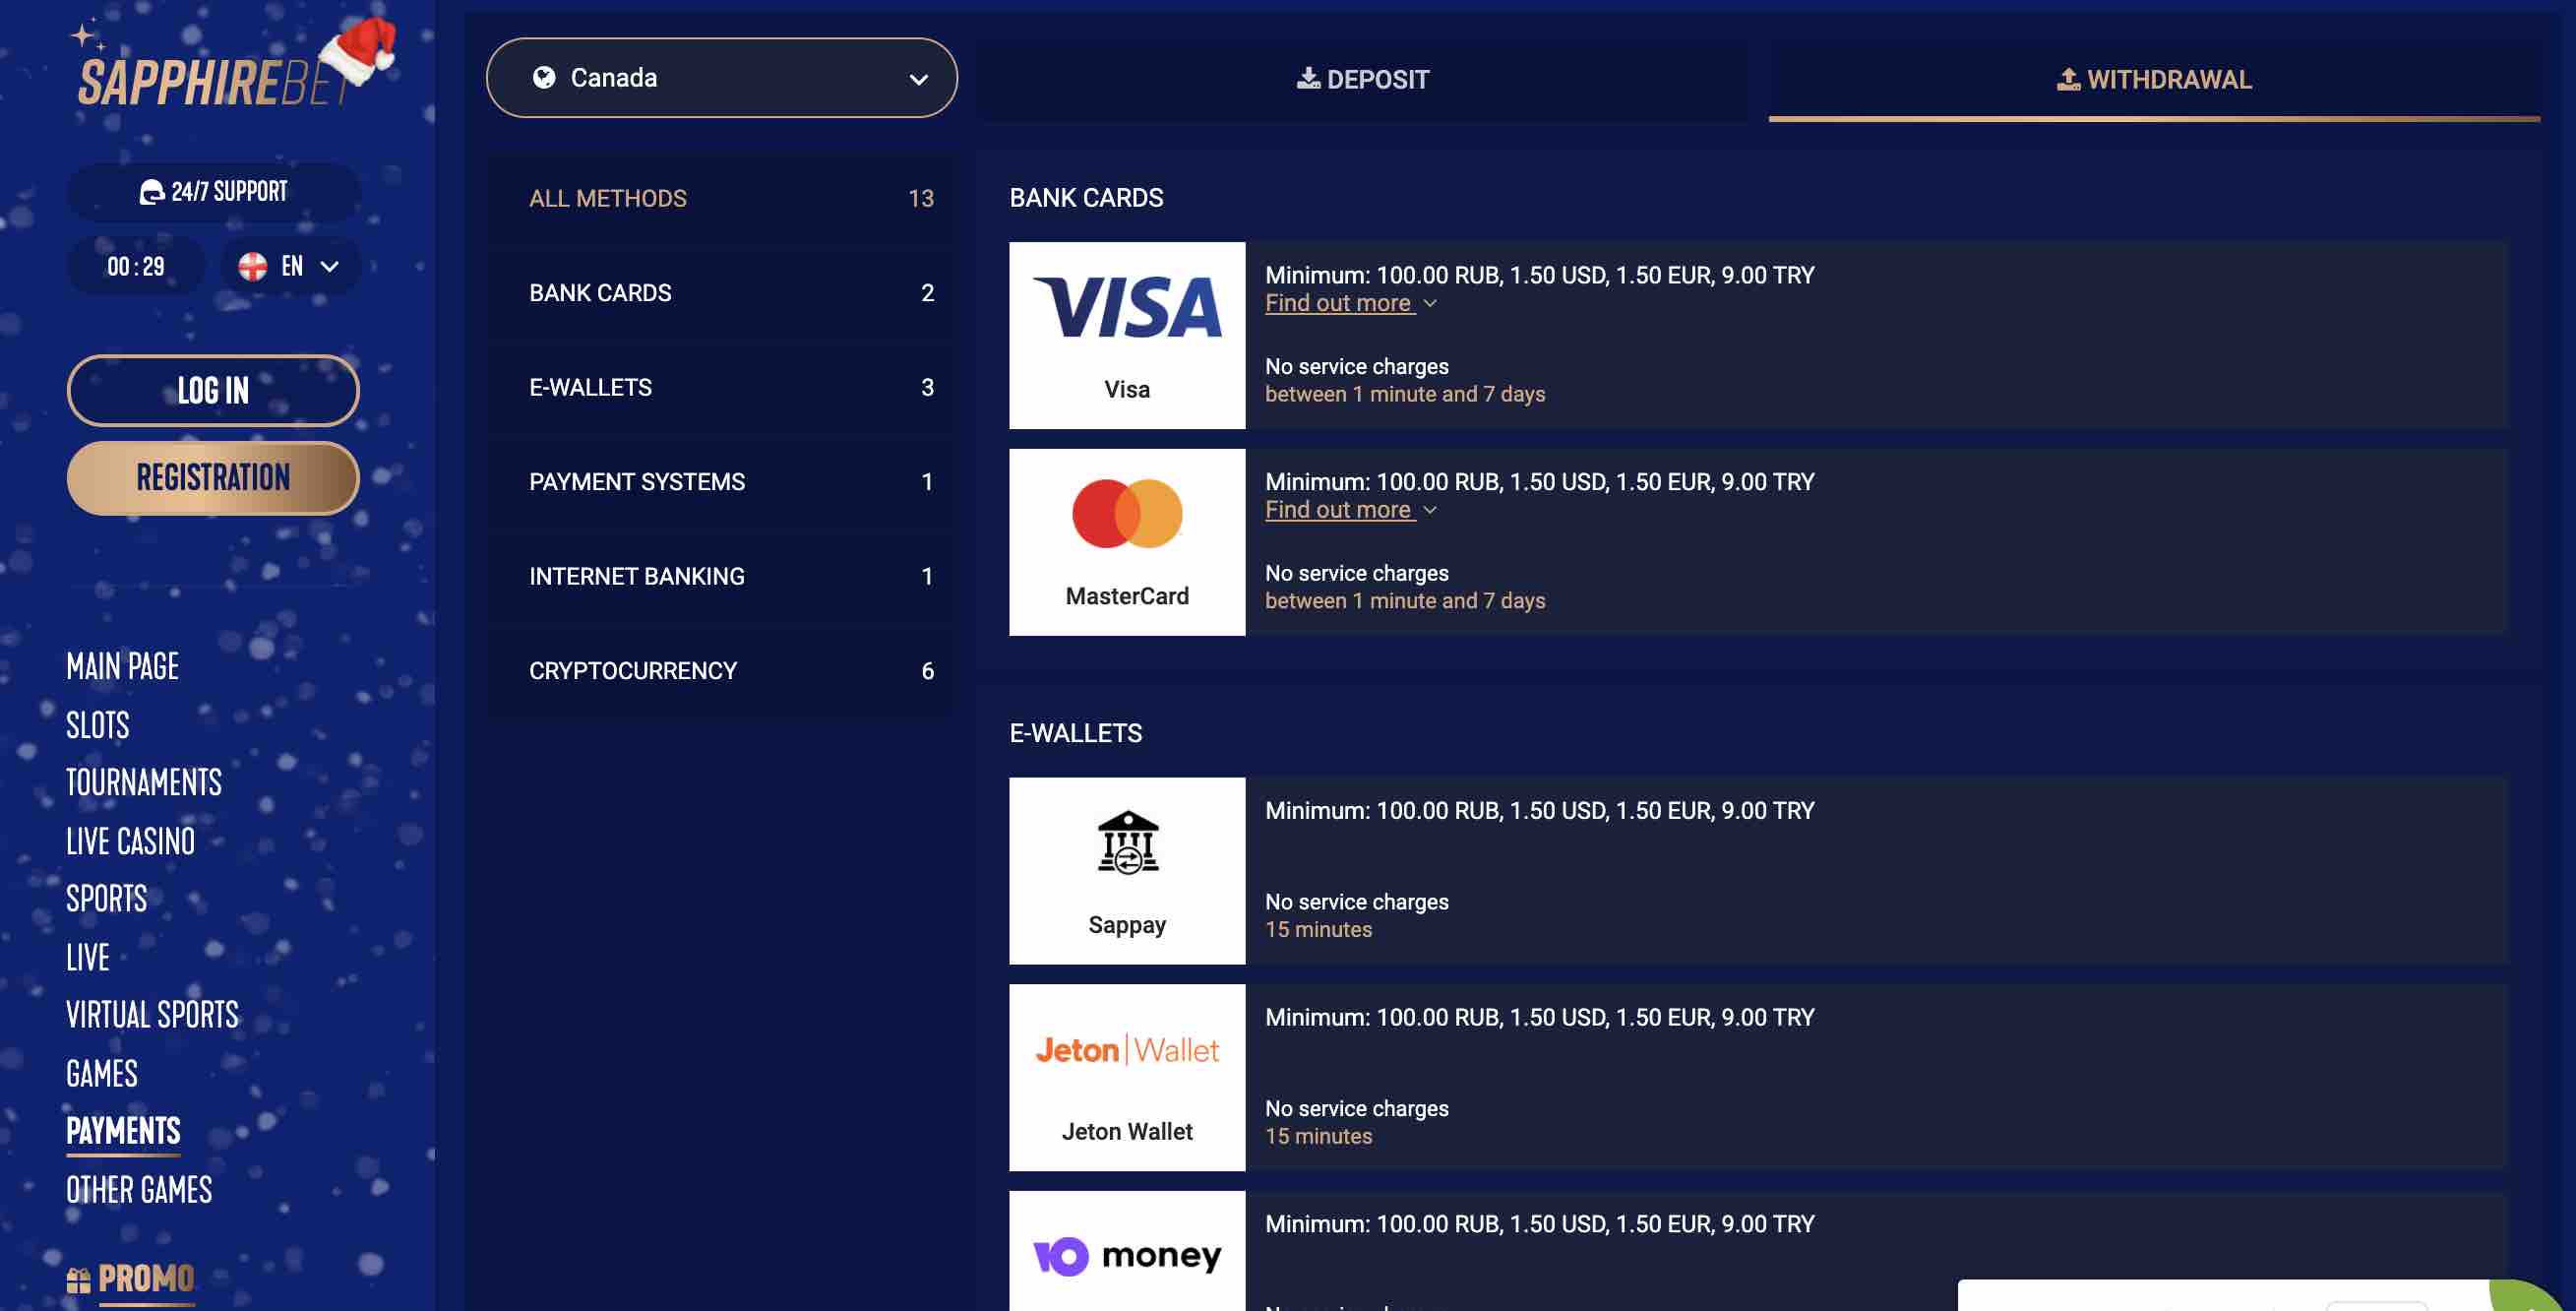Click the deposit download arrow icon
This screenshot has height=1311, width=2576.
[x=1308, y=79]
